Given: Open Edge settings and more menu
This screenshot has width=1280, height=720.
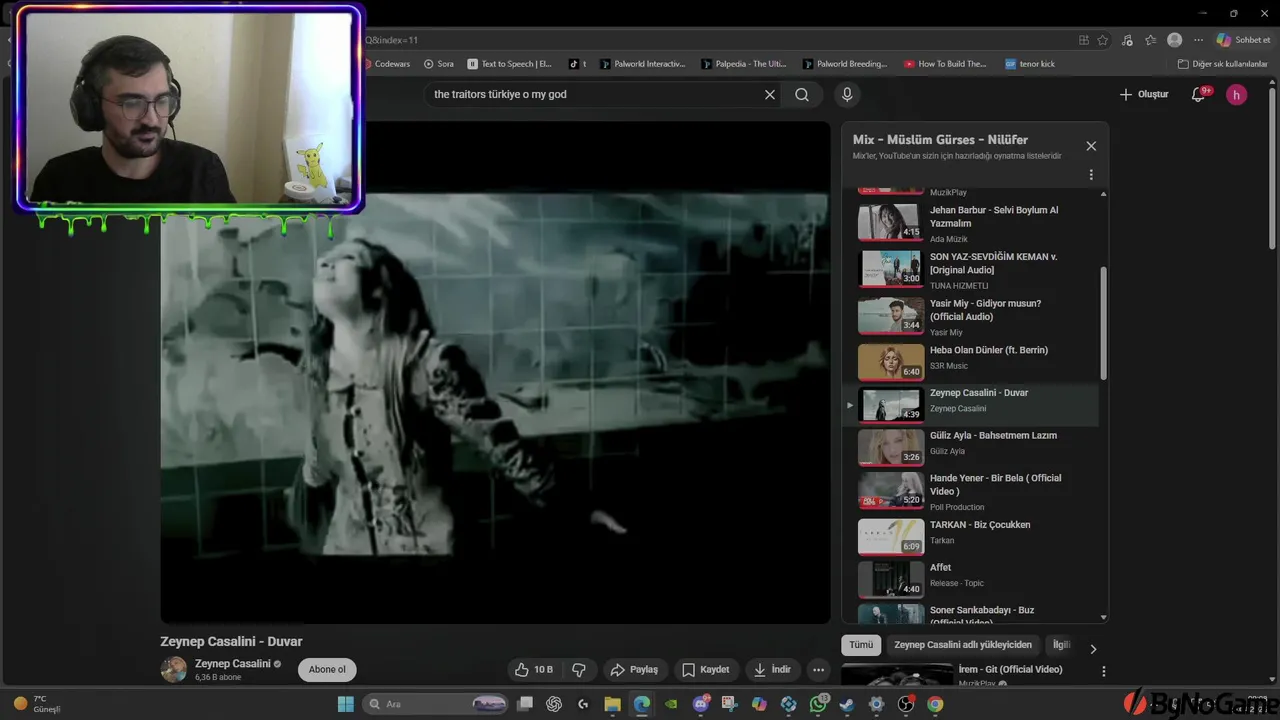Looking at the screenshot, I should [x=1198, y=40].
